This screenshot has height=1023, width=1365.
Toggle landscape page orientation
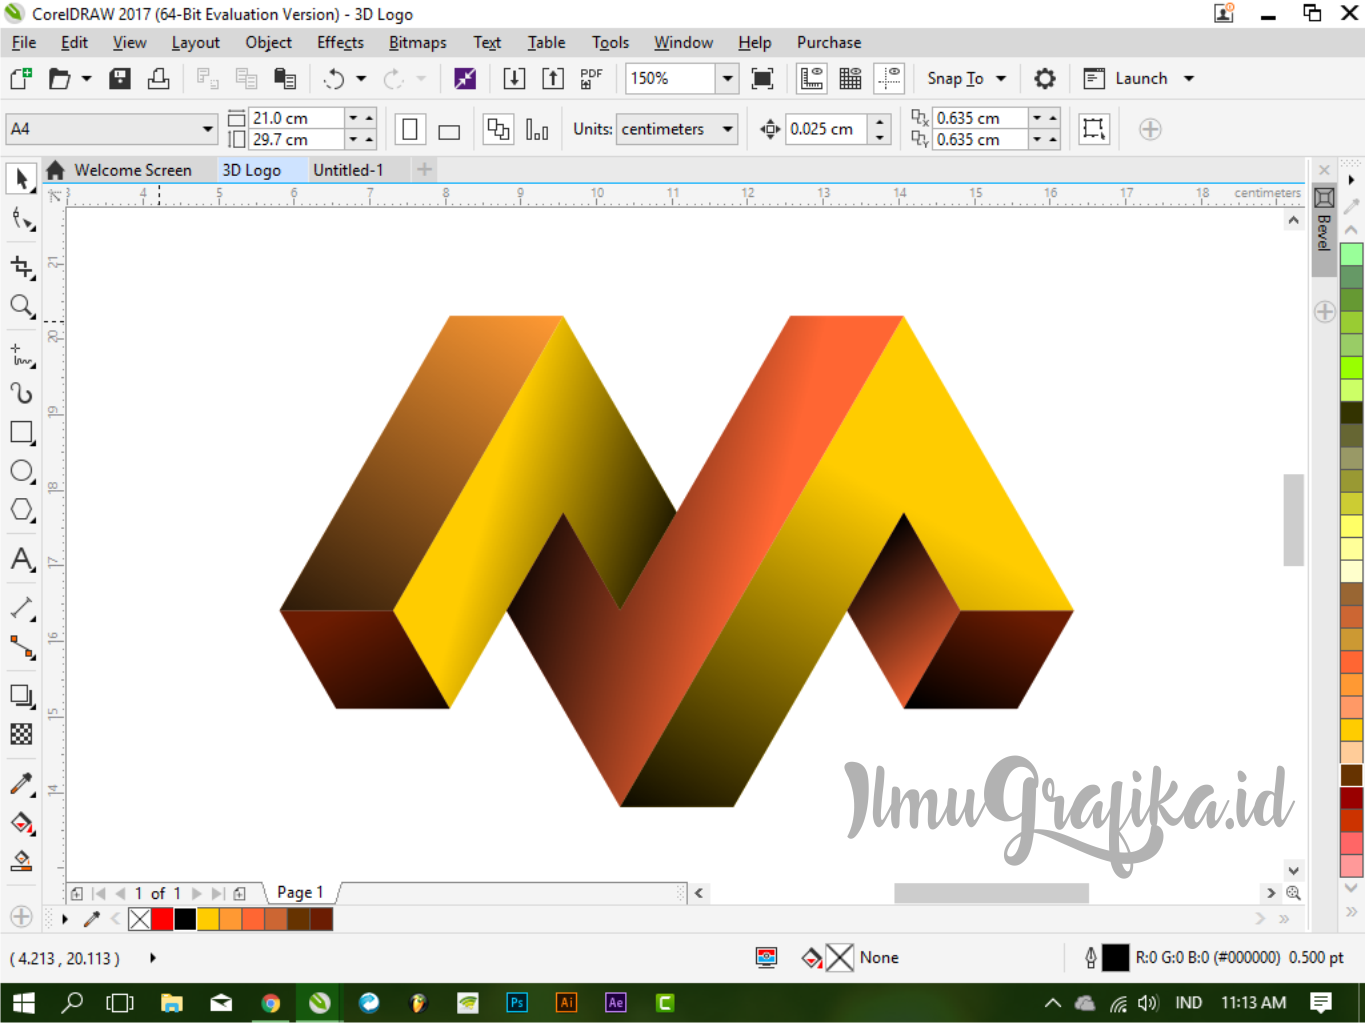[448, 129]
